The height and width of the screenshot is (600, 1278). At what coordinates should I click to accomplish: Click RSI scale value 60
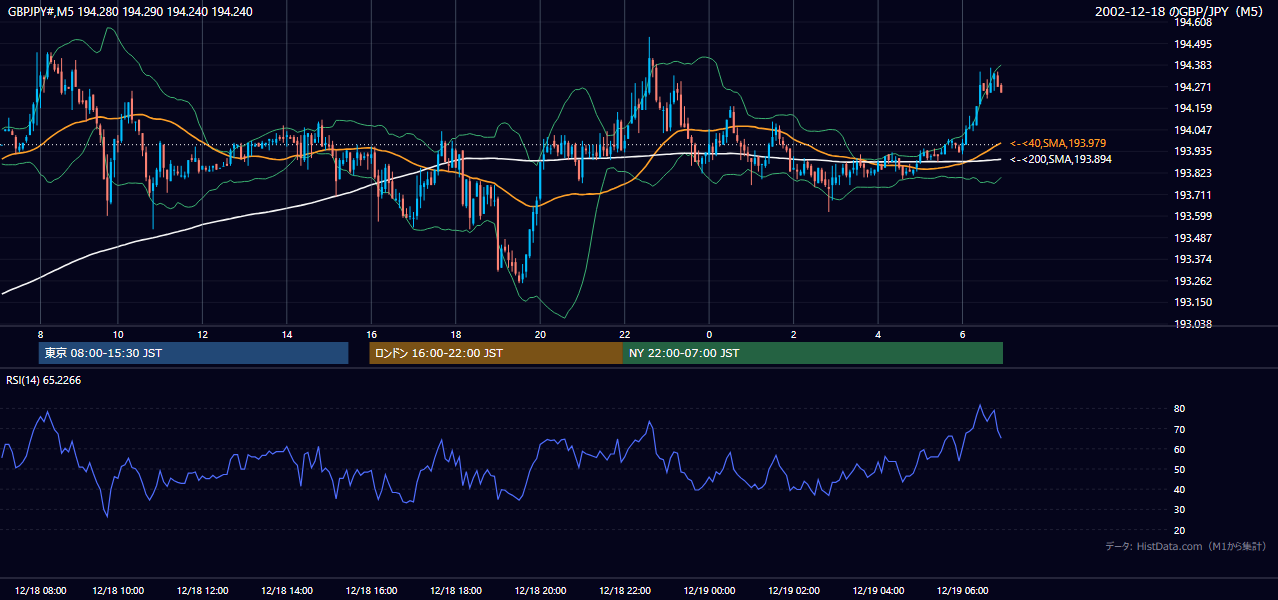(1180, 449)
